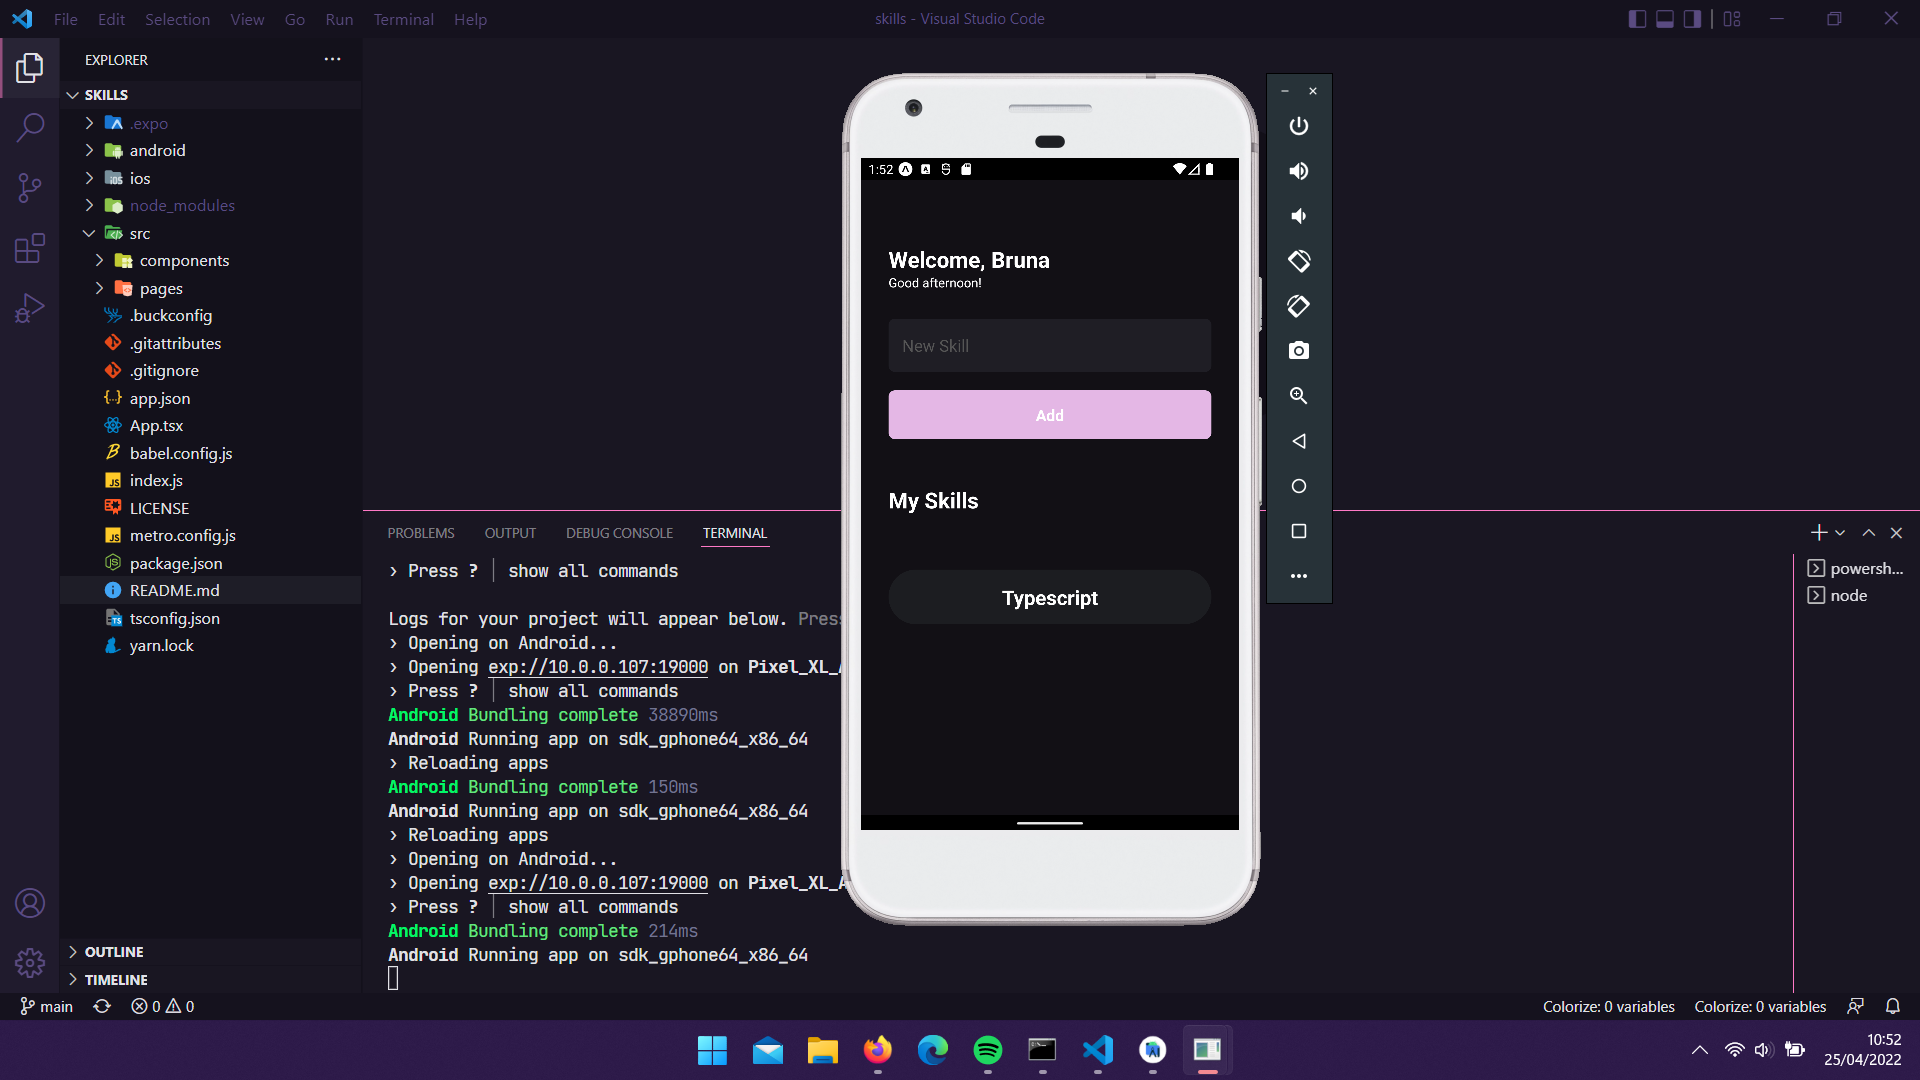Open the Search view in the activity bar
The width and height of the screenshot is (1920, 1080).
click(30, 128)
